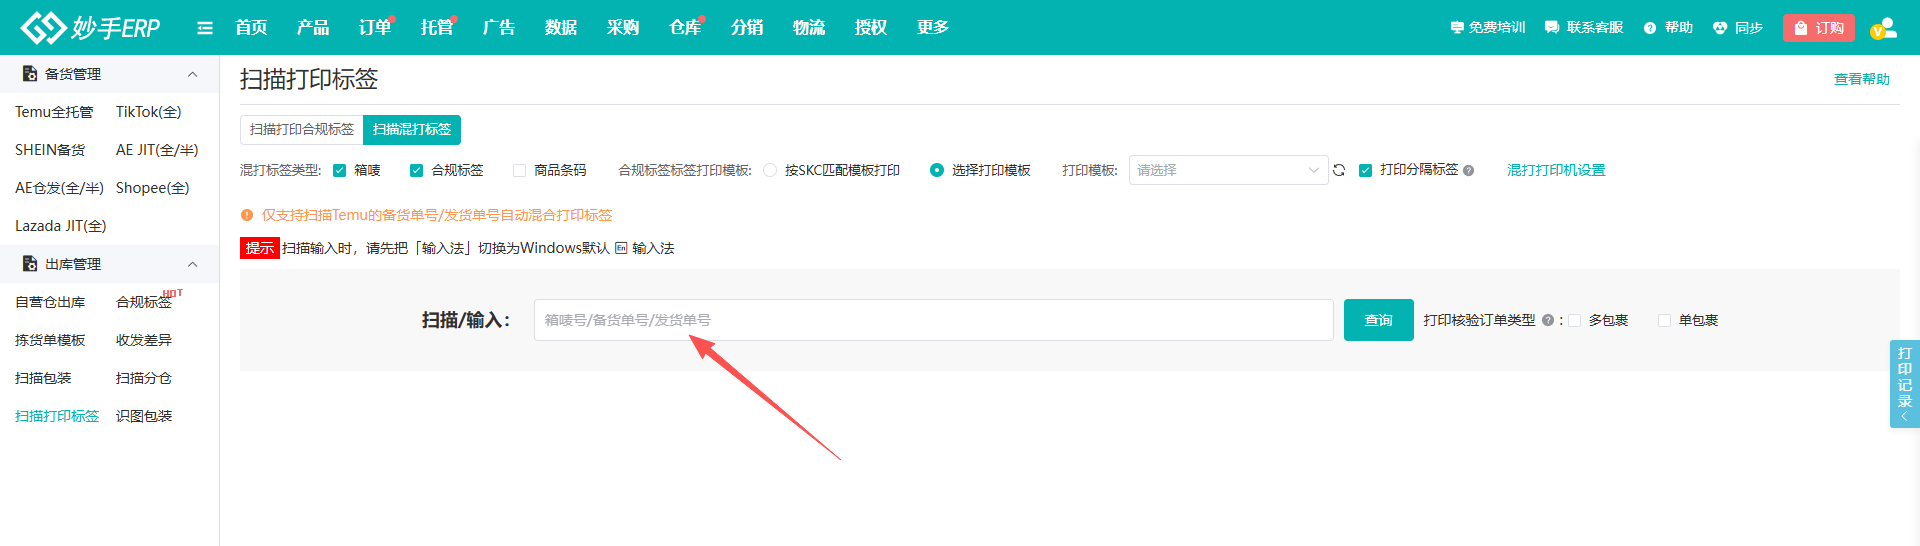1920x546 pixels.
Task: Select the 选择打印模板 radio button
Action: (937, 171)
